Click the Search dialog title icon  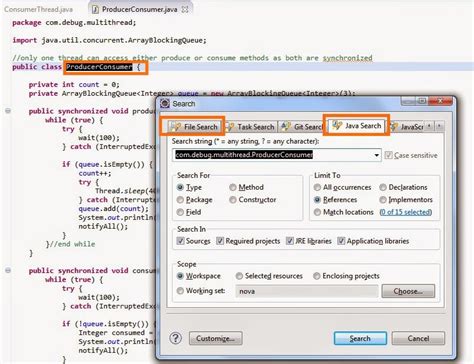pos(165,104)
